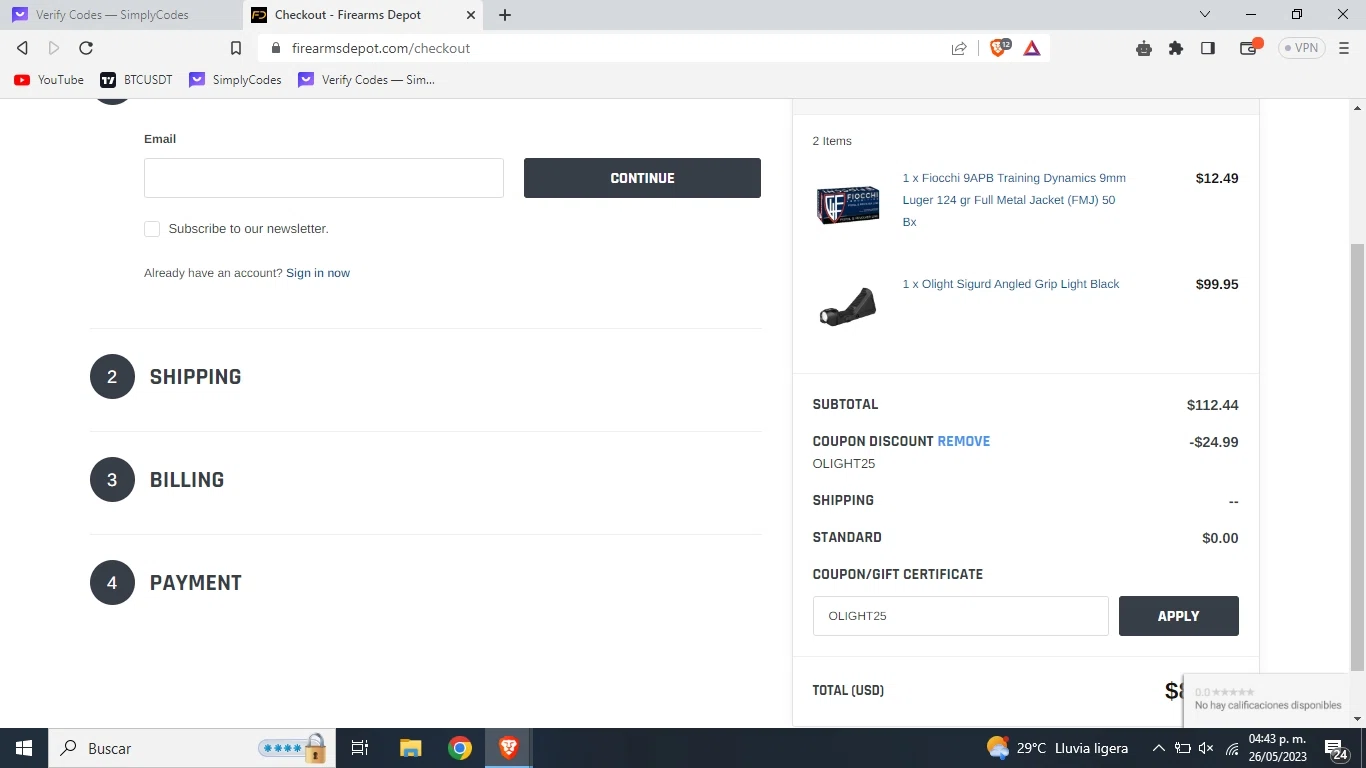
Task: Open the Fiocchi 9APB Training Dynamics link
Action: pos(1014,200)
